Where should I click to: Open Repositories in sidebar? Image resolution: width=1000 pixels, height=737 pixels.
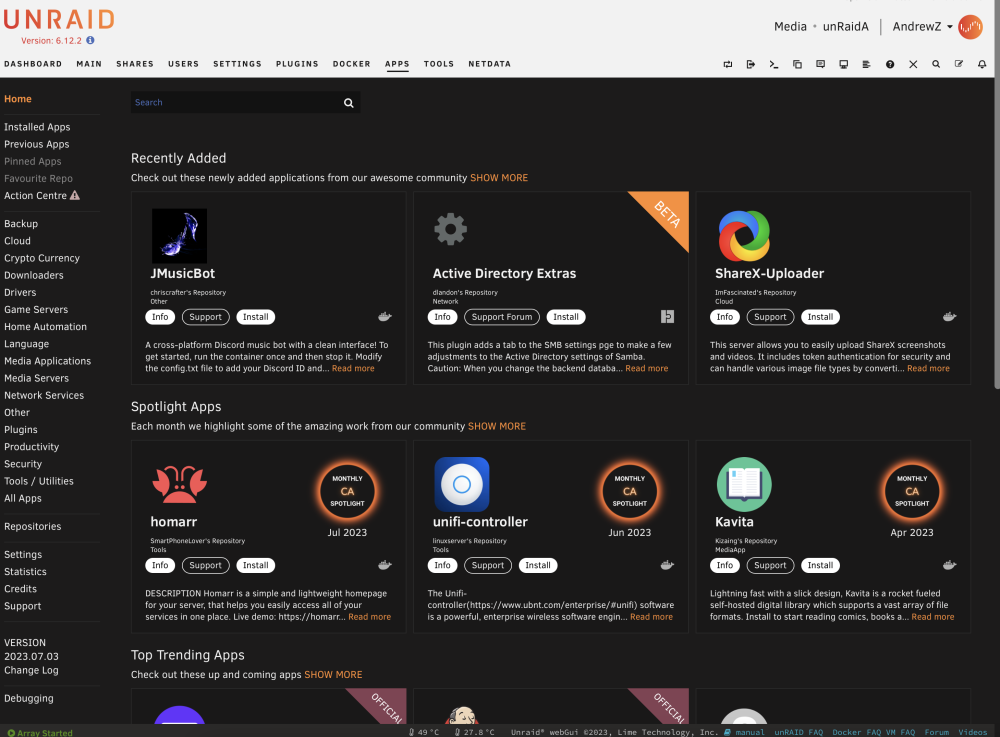33,527
